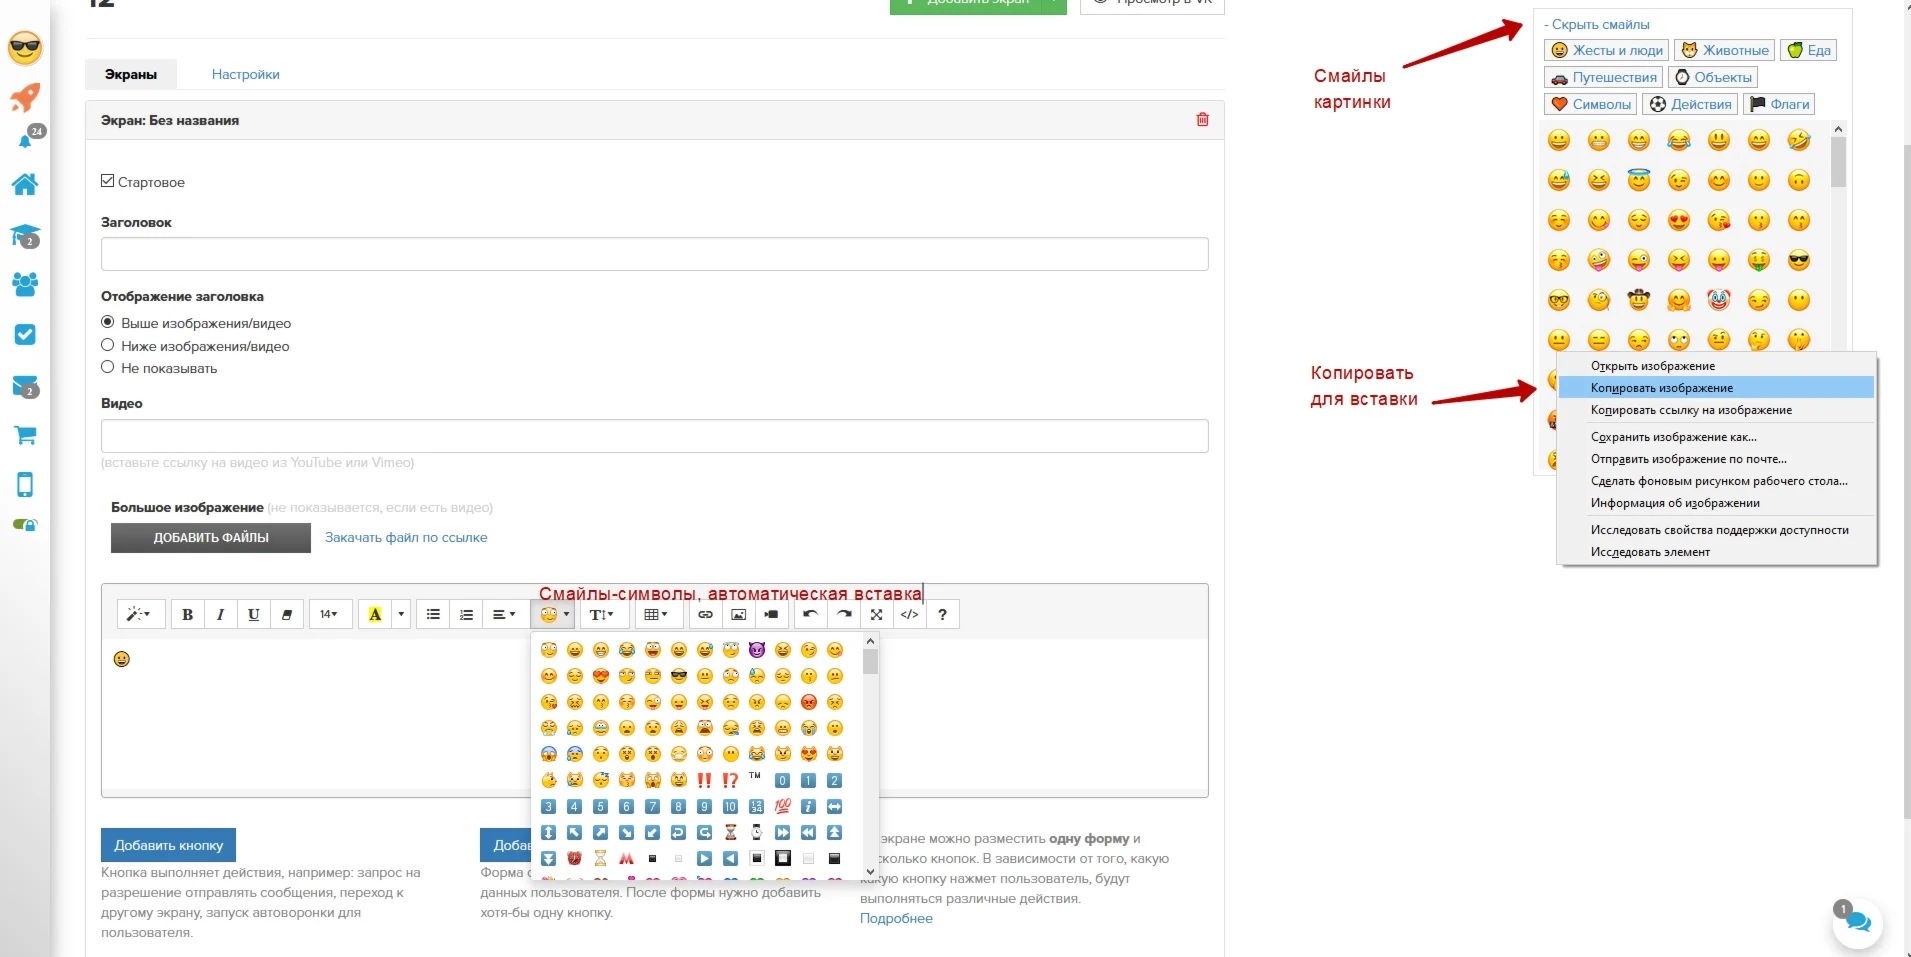The width and height of the screenshot is (1911, 957).
Task: Toggle the Стартовое checkbox
Action: 108,181
